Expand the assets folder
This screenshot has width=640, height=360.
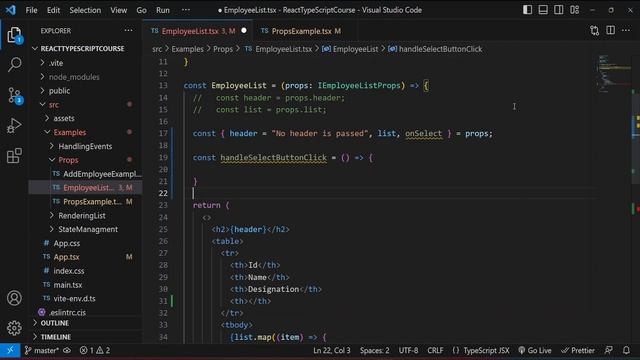[64, 118]
